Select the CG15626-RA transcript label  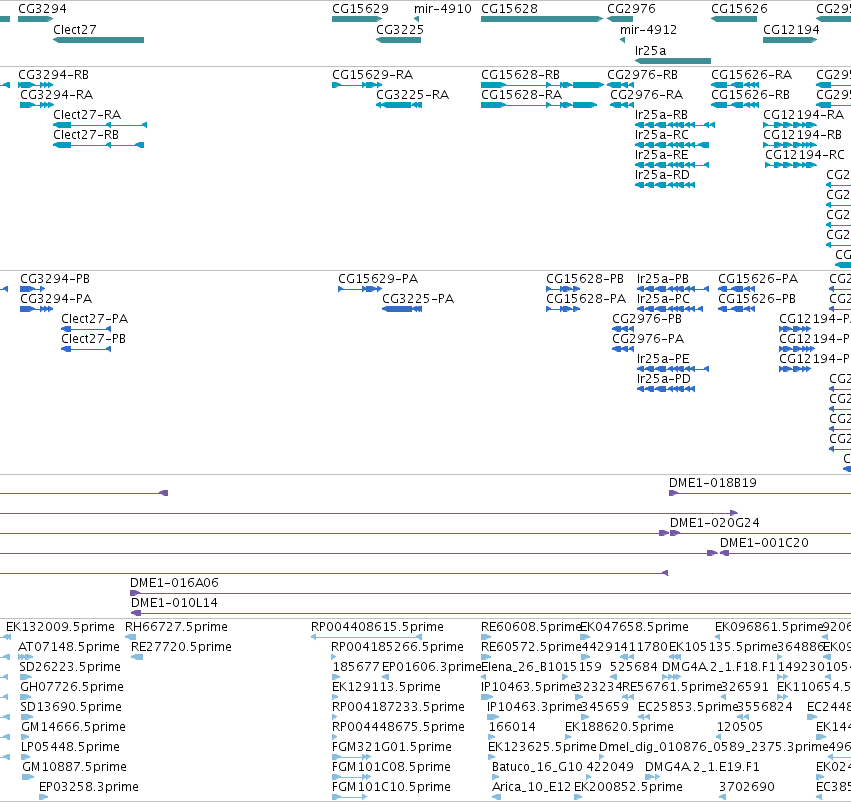pyautogui.click(x=751, y=75)
